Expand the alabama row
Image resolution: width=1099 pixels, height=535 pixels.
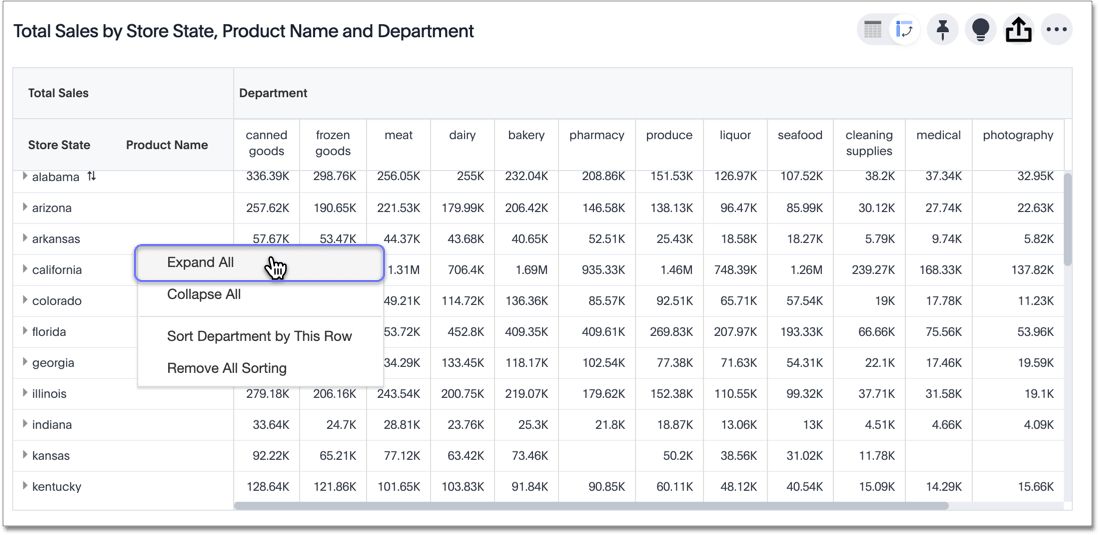coord(25,177)
